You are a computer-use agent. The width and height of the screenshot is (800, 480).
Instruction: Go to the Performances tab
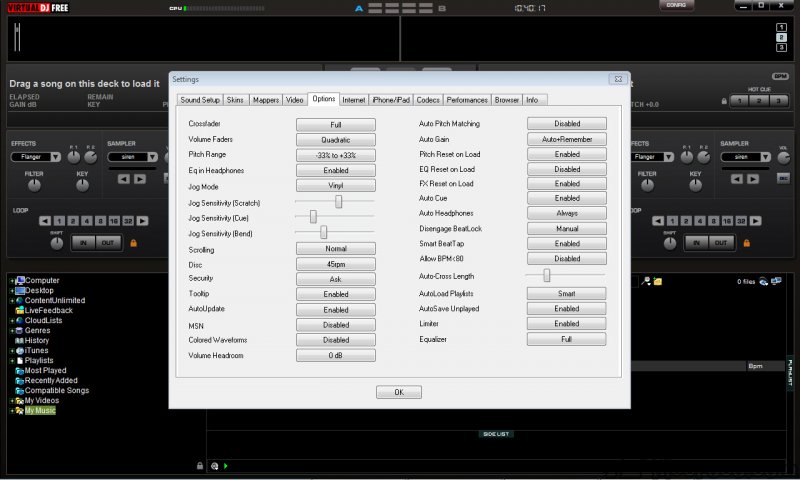click(x=467, y=100)
